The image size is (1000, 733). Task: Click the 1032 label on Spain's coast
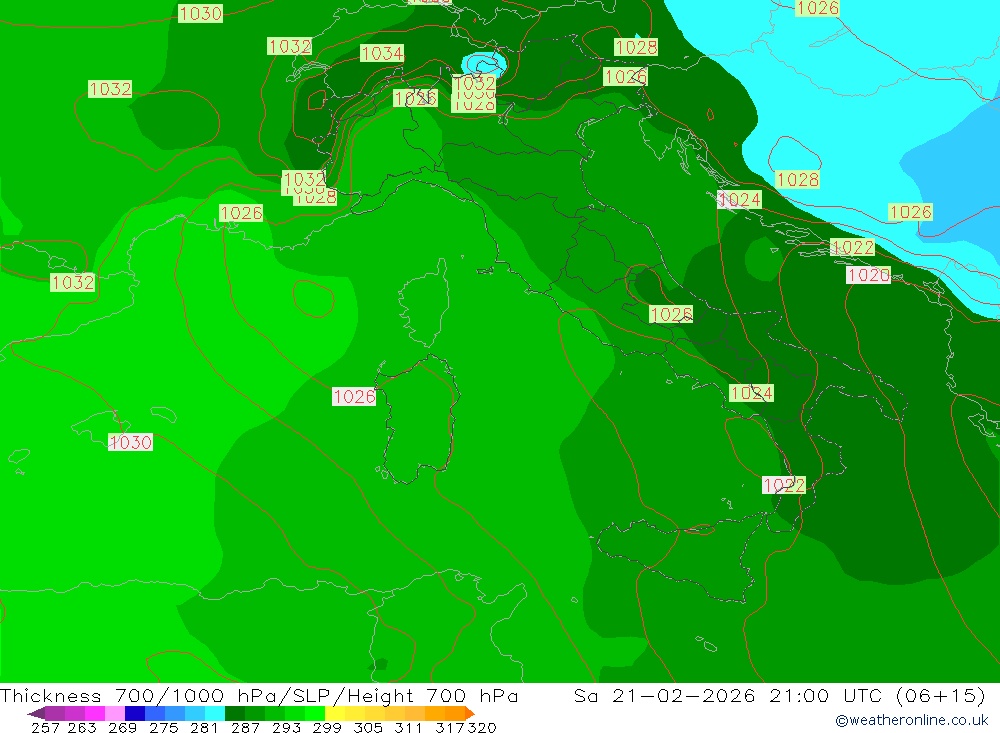[x=73, y=282]
